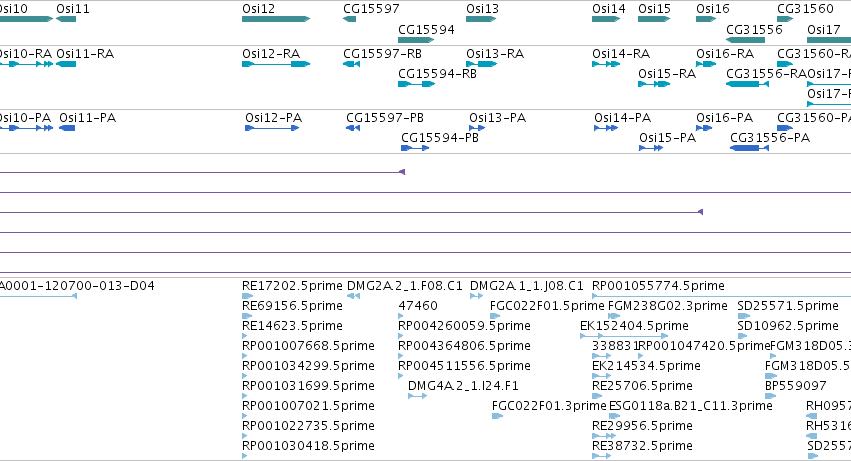Click the Osi11-PA protein label
The image size is (851, 461).
87,118
